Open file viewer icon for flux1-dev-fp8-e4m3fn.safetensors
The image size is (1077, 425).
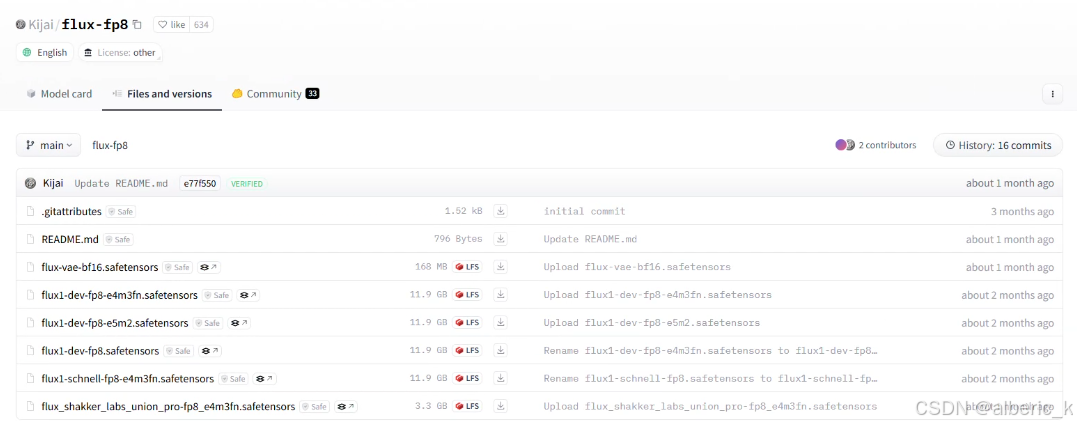tap(248, 295)
